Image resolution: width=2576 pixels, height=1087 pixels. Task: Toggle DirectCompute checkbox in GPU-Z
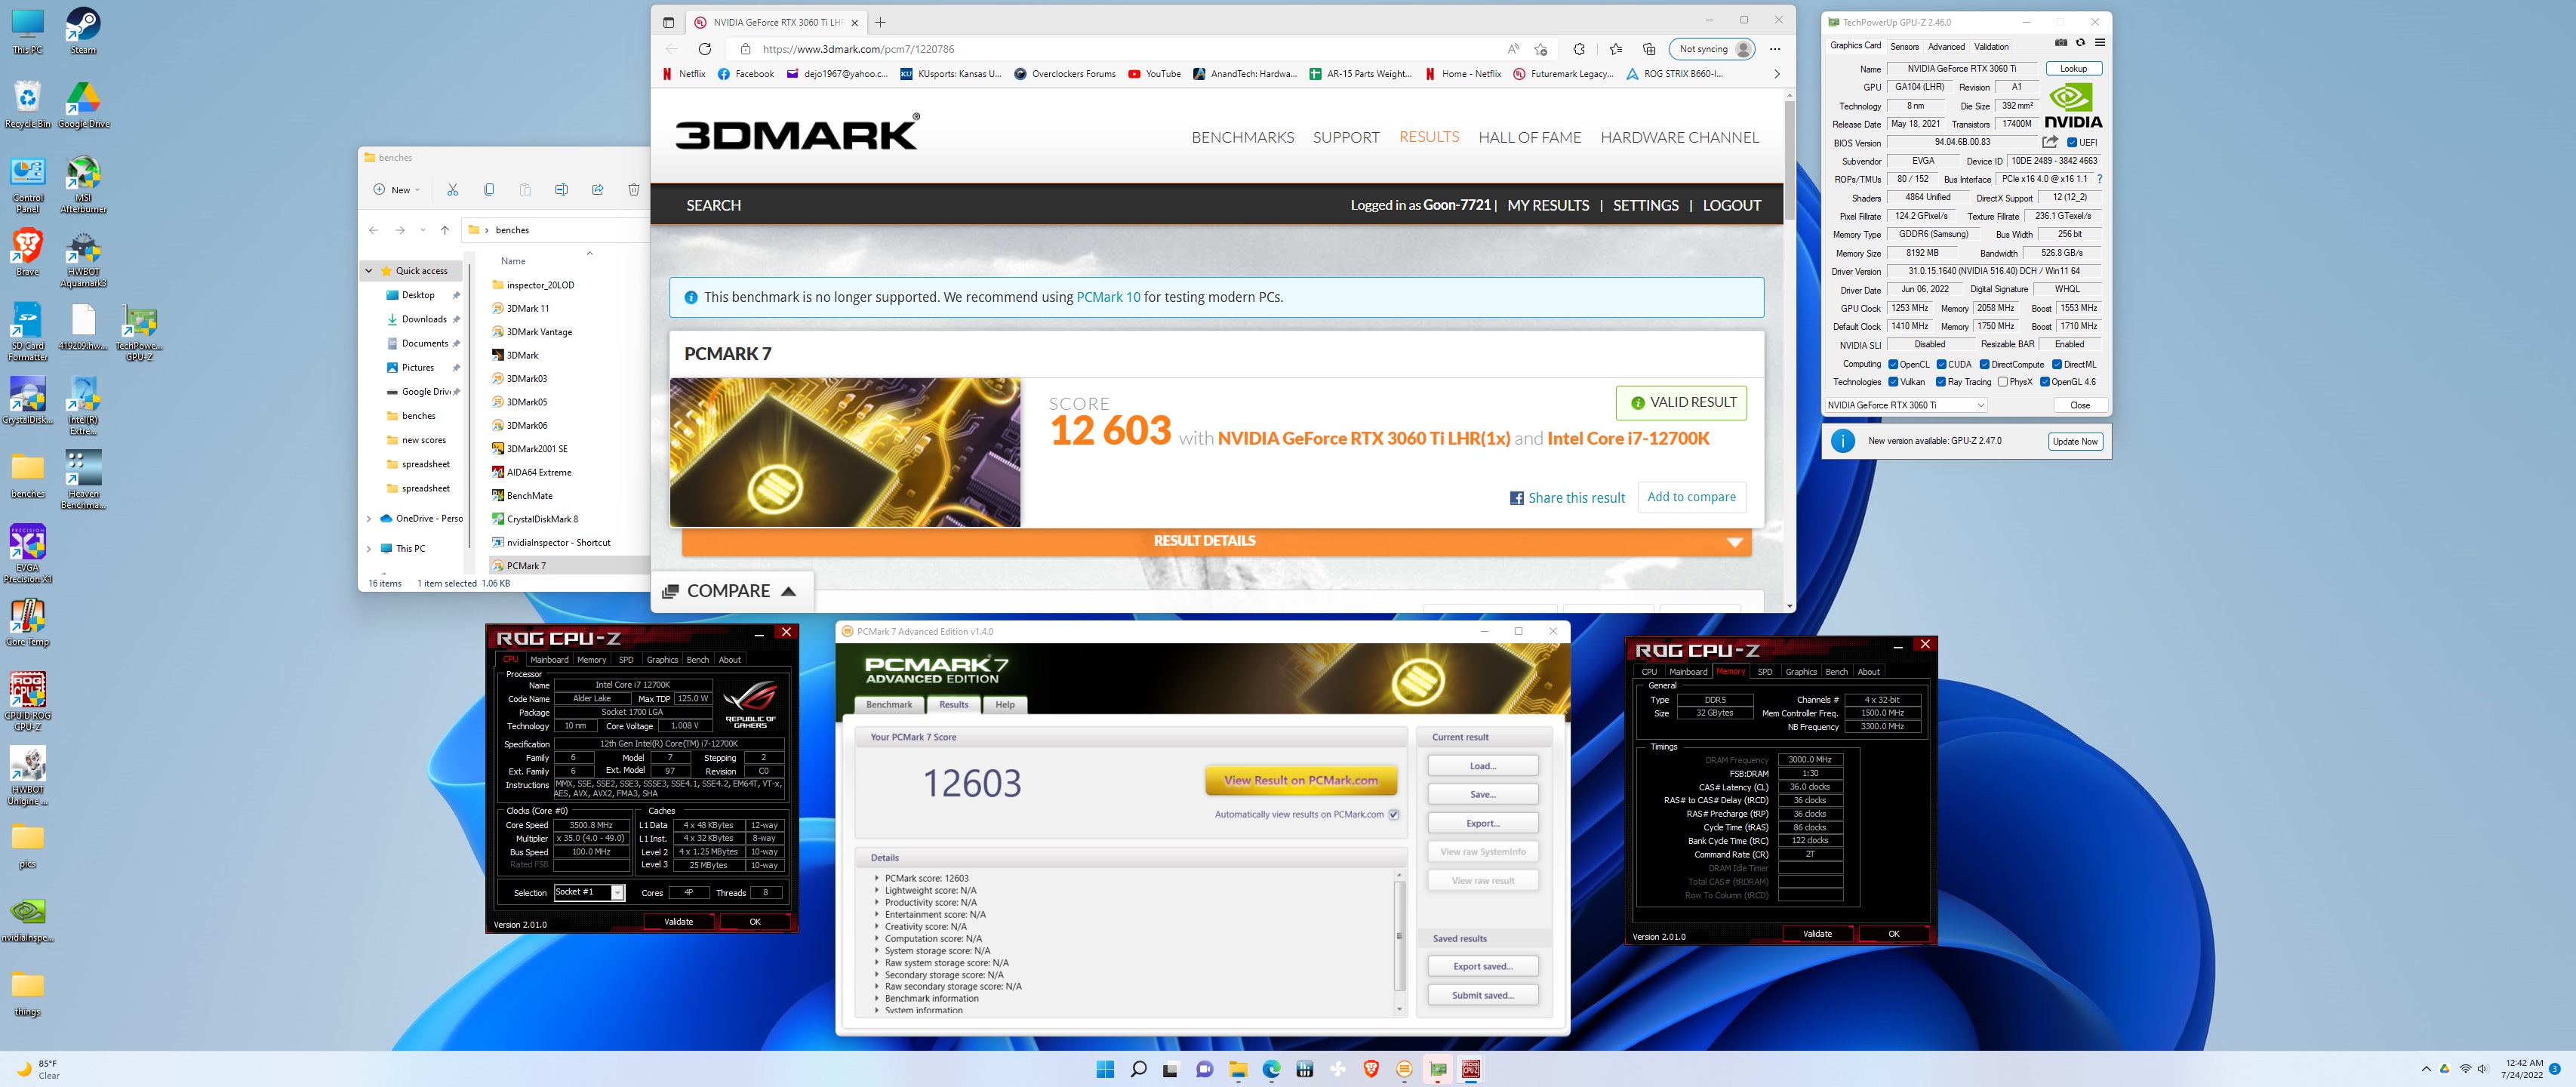click(x=1984, y=364)
